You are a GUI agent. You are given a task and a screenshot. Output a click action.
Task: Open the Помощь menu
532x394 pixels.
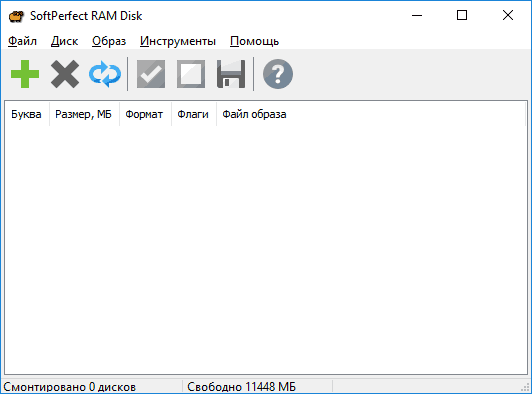[x=254, y=41]
